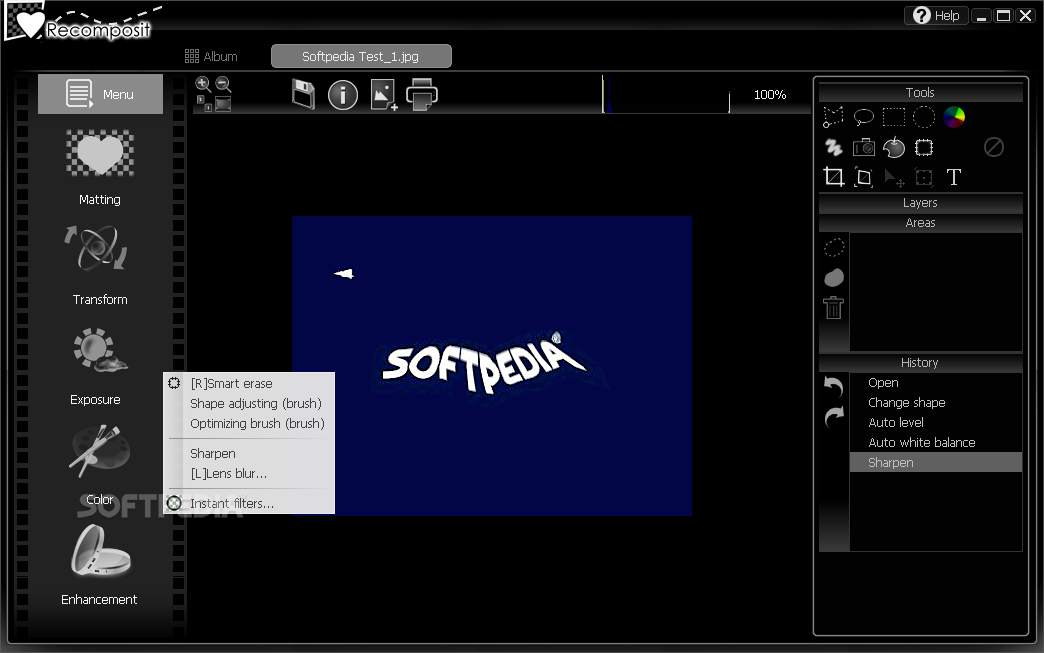Click the 100% zoom level value

[770, 95]
